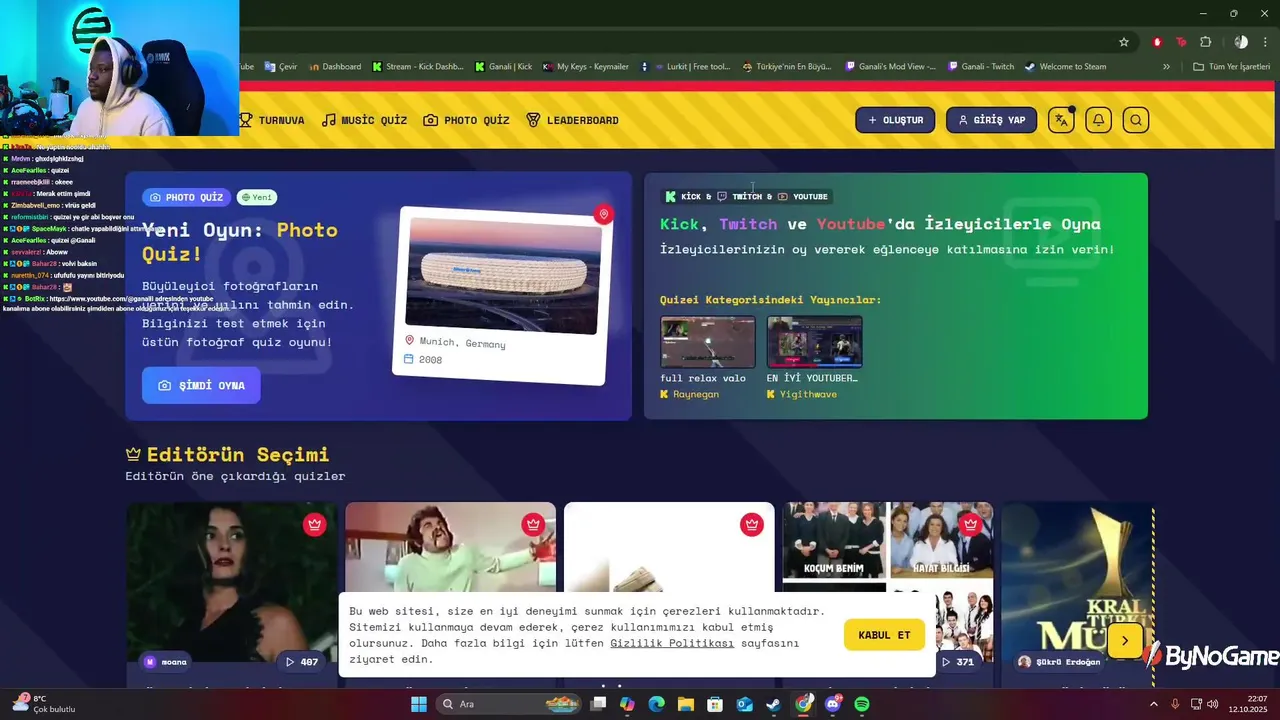Viewport: 1280px width, 720px height.
Task: Click the taskbar Ara search box
Action: (x=506, y=704)
